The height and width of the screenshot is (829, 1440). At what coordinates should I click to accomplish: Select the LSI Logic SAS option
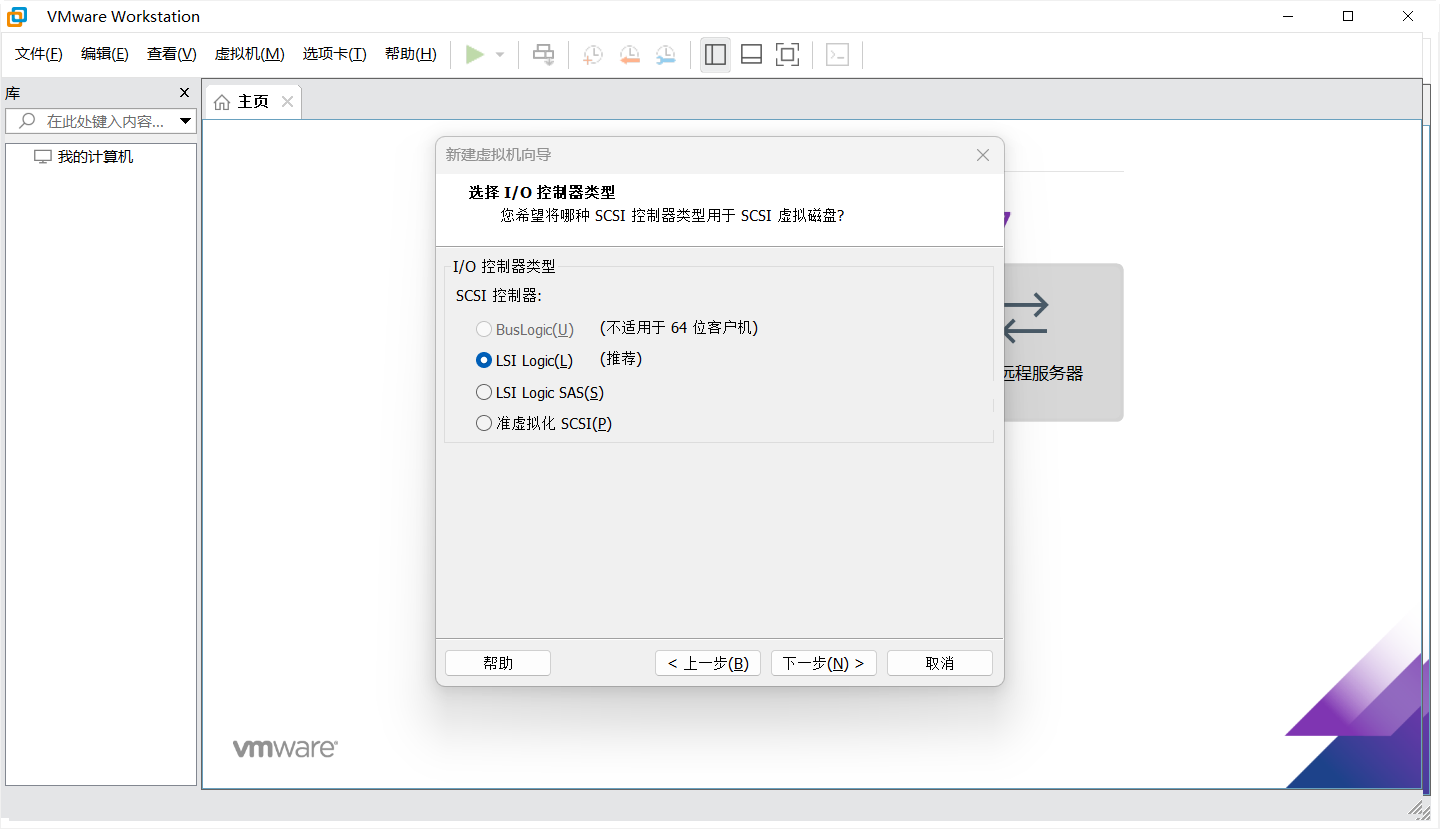point(484,392)
